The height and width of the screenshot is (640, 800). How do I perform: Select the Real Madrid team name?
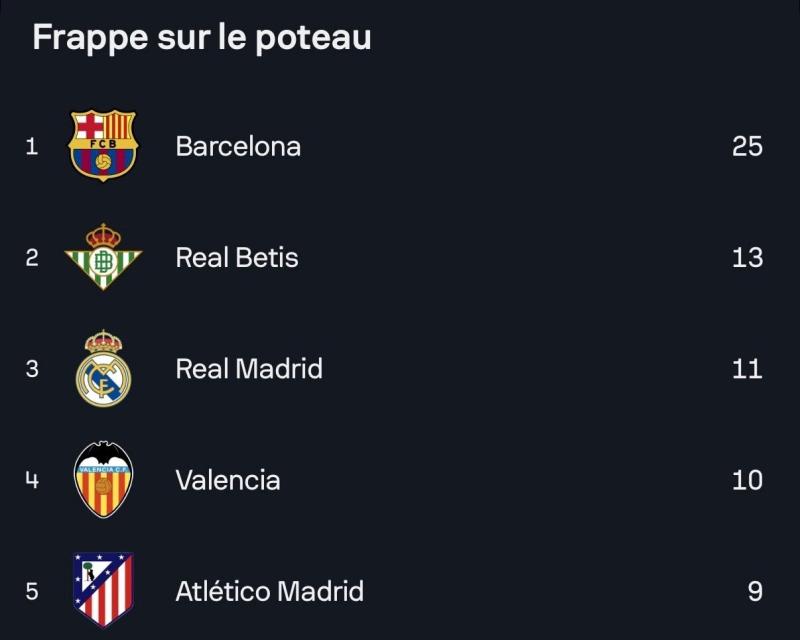click(249, 368)
